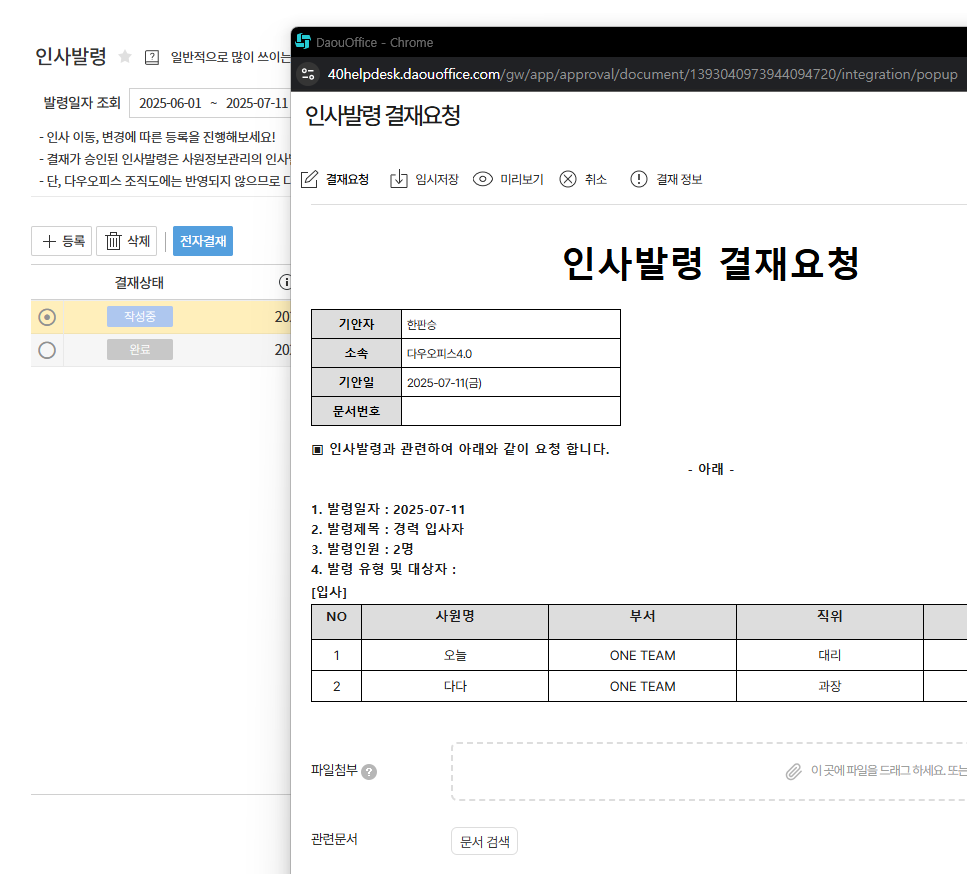Screen dimensions: 967x874
Task: Click the favorite star next to 인사발령
Action: click(x=125, y=57)
